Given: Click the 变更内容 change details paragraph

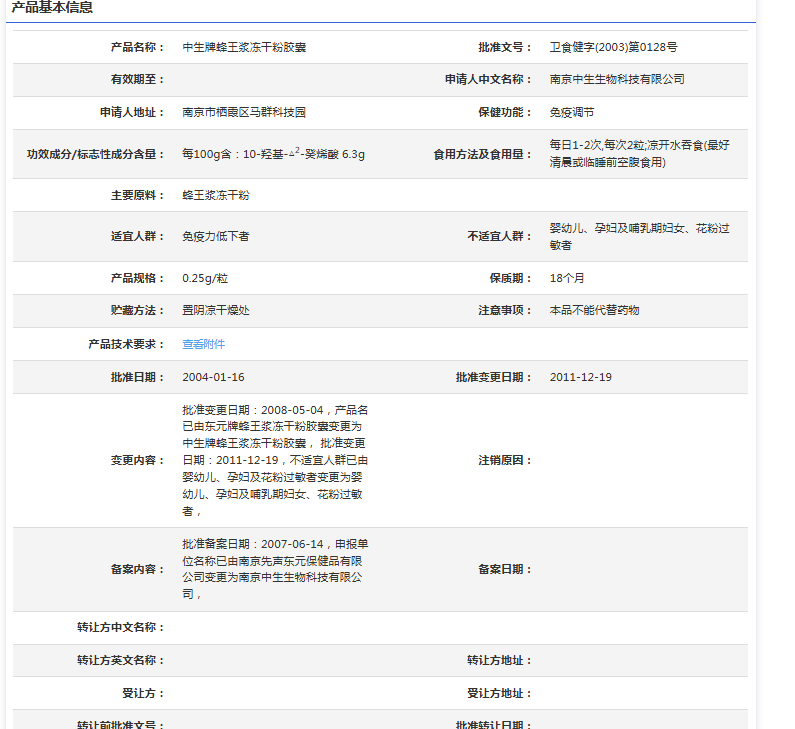Looking at the screenshot, I should pyautogui.click(x=275, y=460).
